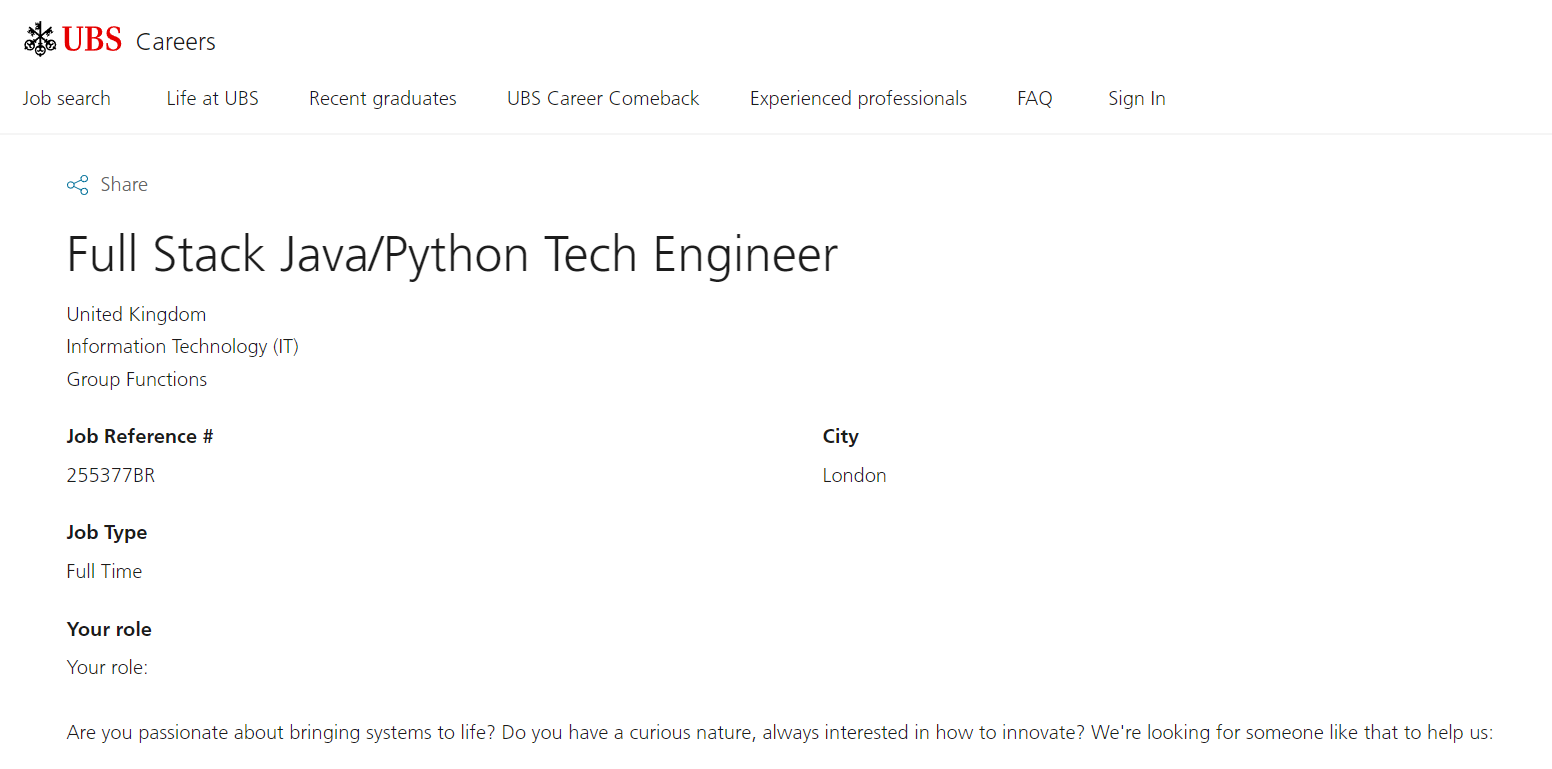Click the Group Functions text

137,380
